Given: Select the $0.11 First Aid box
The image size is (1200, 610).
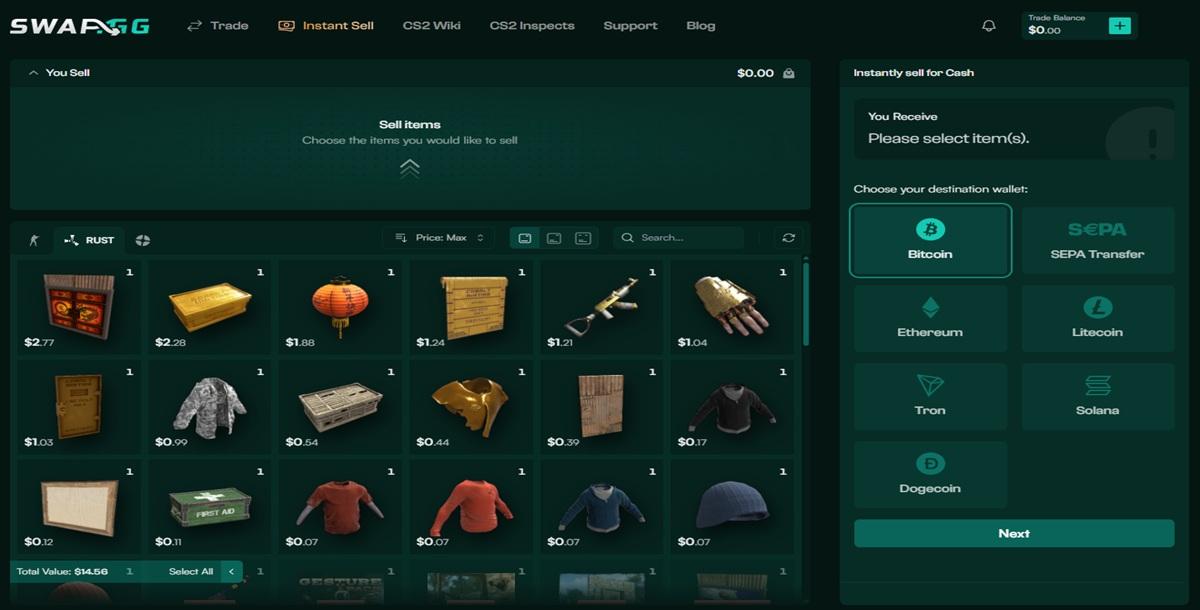Looking at the screenshot, I should [x=210, y=507].
